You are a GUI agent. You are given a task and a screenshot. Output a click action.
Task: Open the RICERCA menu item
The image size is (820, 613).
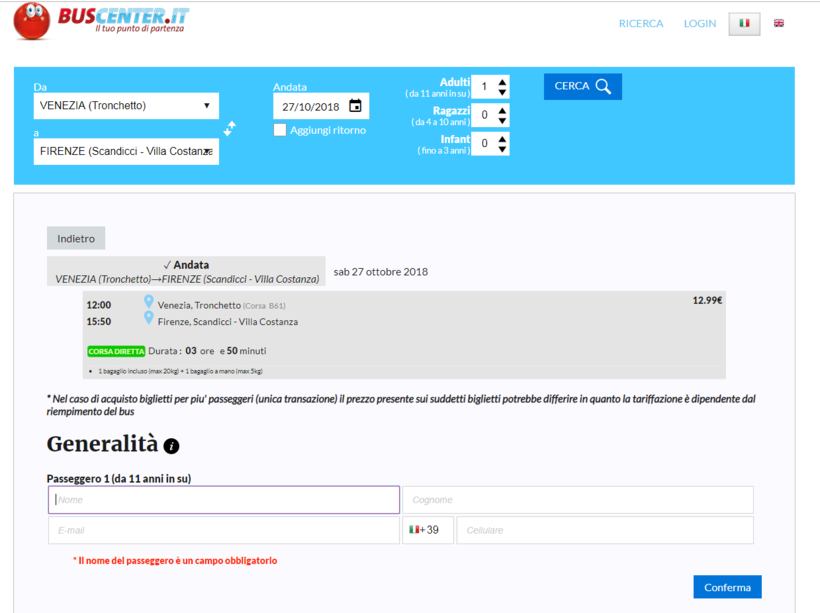coord(640,23)
